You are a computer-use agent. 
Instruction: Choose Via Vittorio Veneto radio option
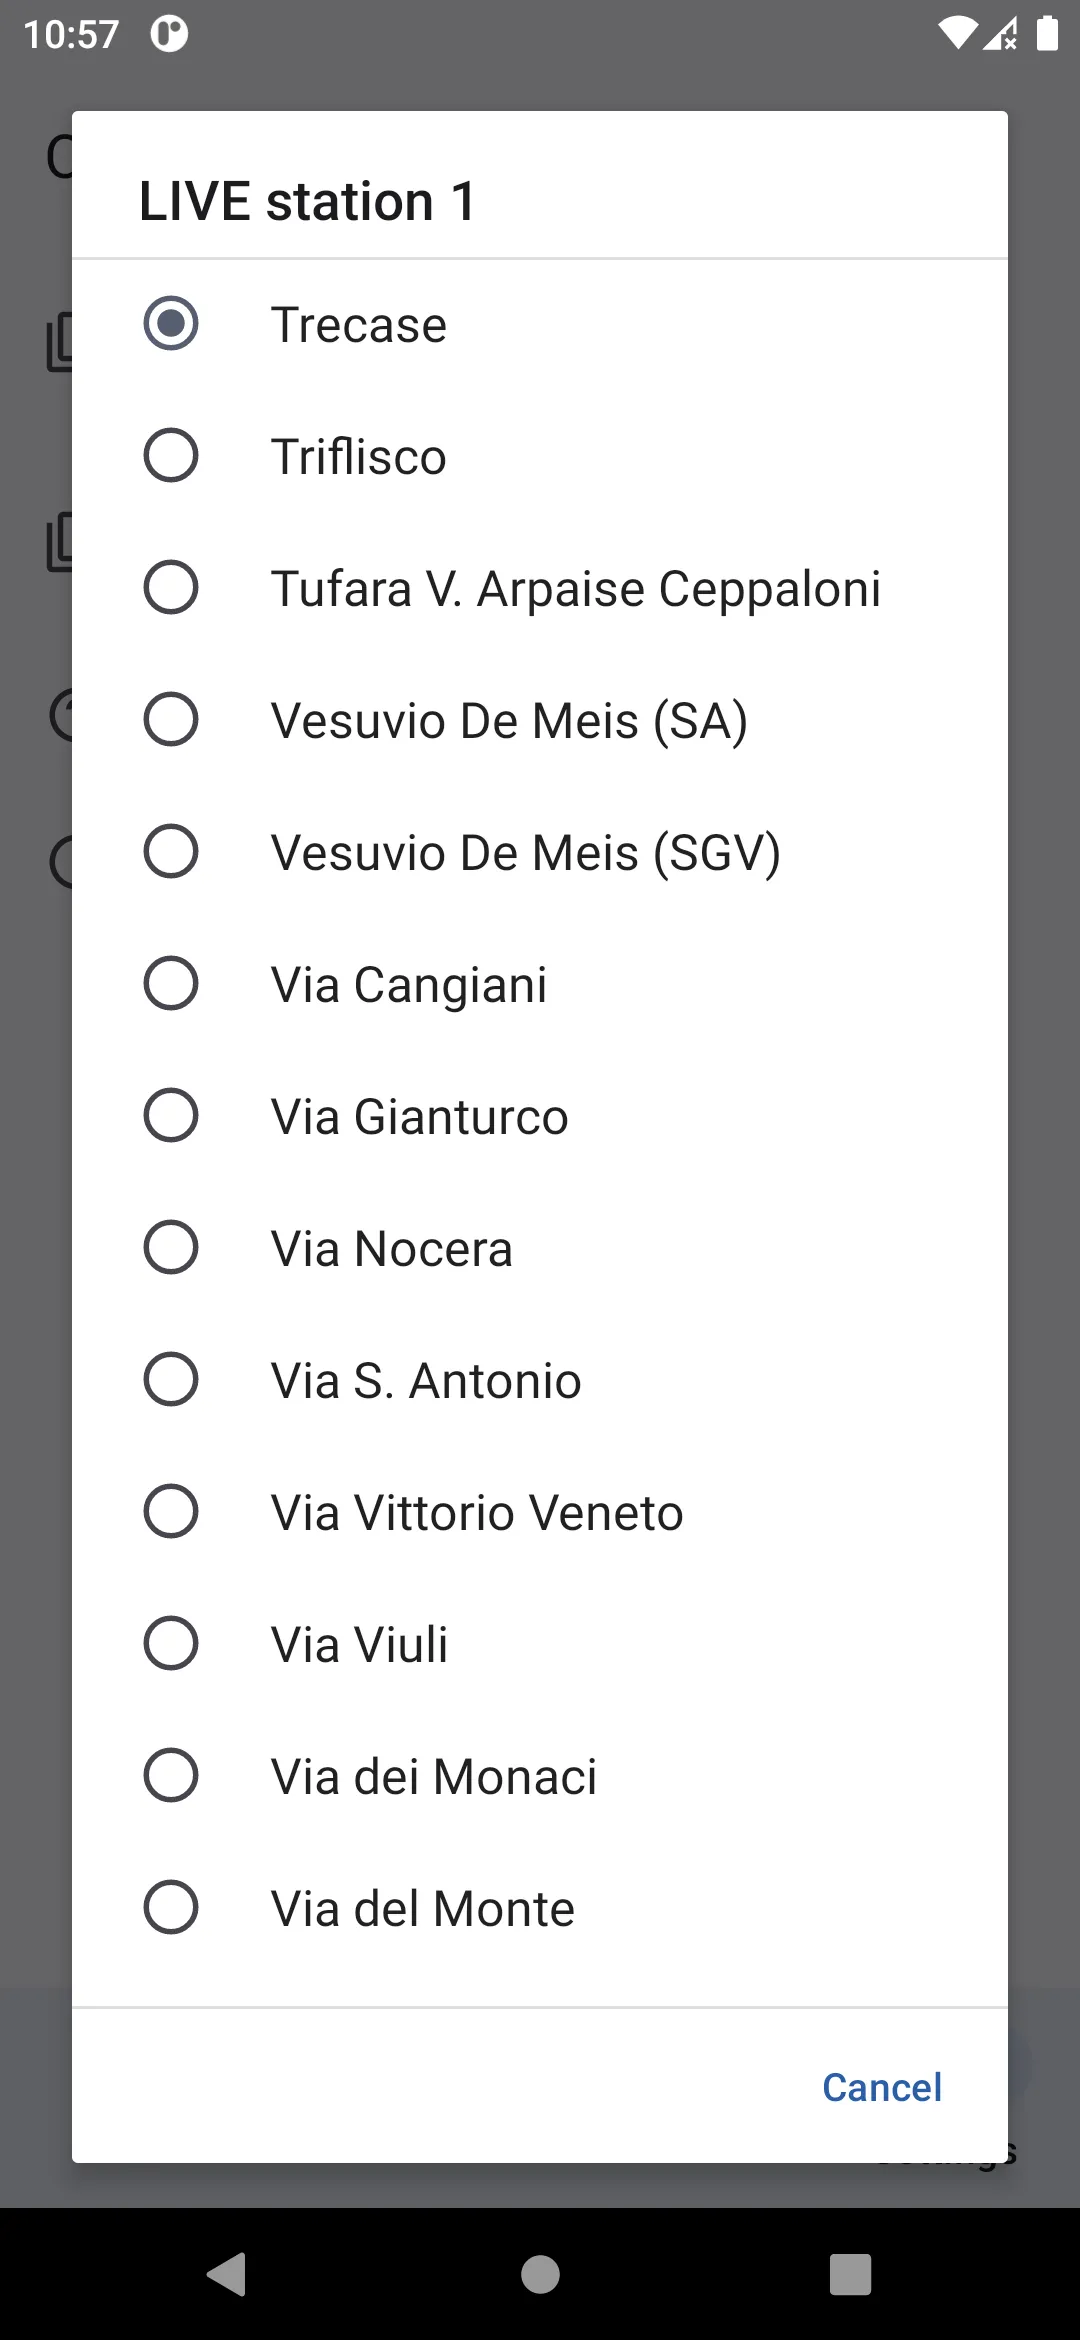click(x=540, y=1512)
